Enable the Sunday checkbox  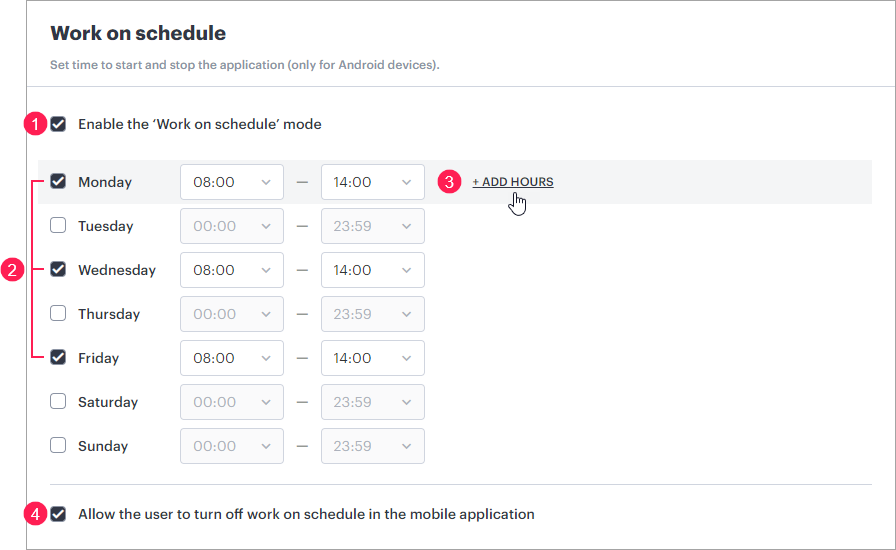pyautogui.click(x=59, y=446)
